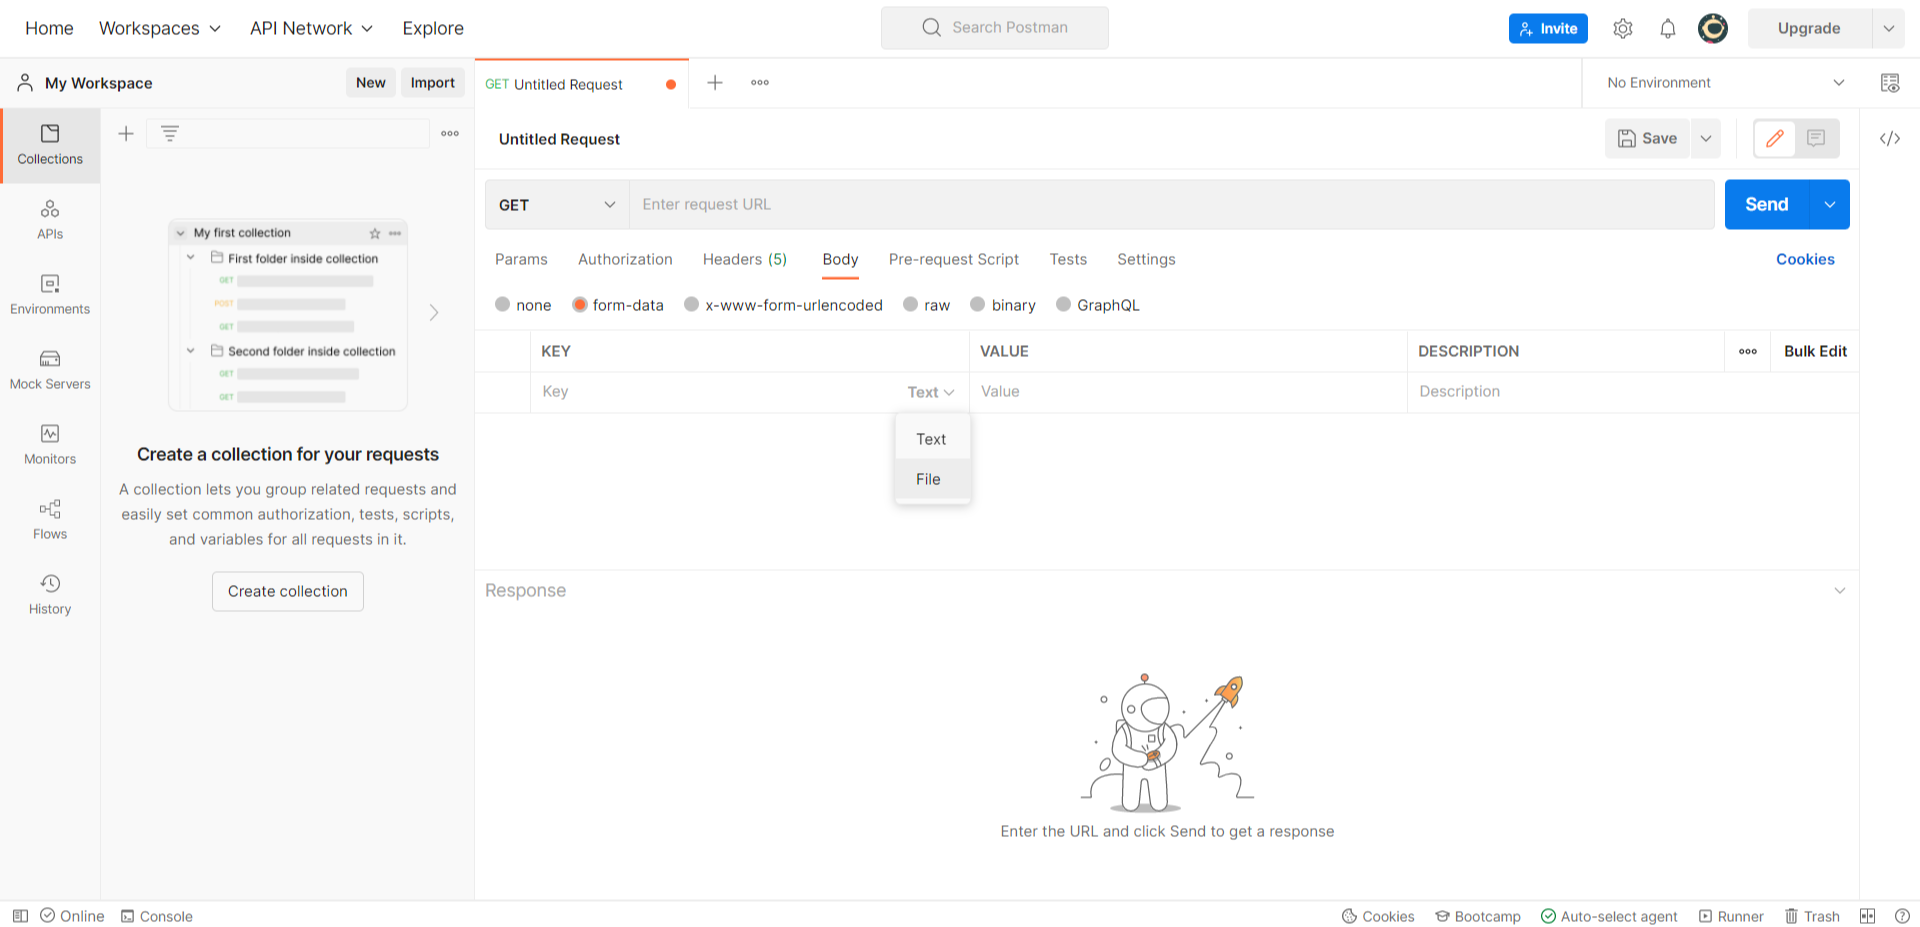
Task: Open the help question mark icon
Action: [1902, 916]
